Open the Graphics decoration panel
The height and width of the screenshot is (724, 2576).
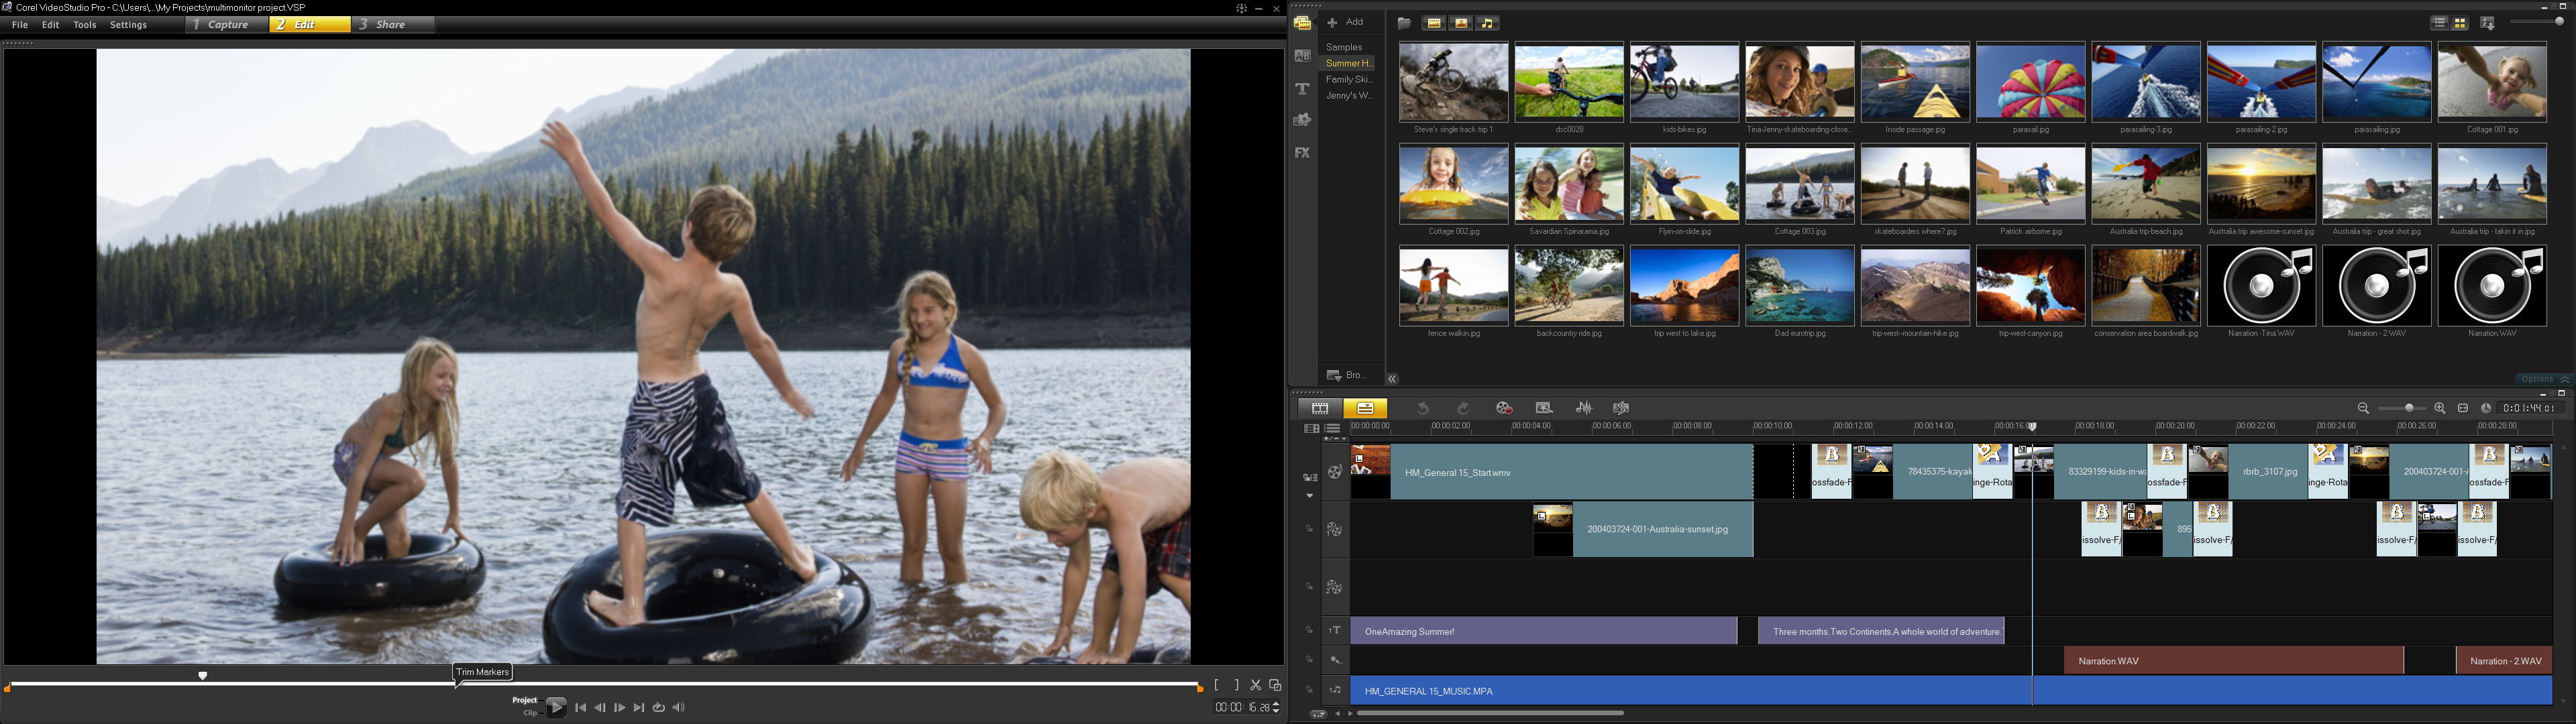coord(1302,120)
